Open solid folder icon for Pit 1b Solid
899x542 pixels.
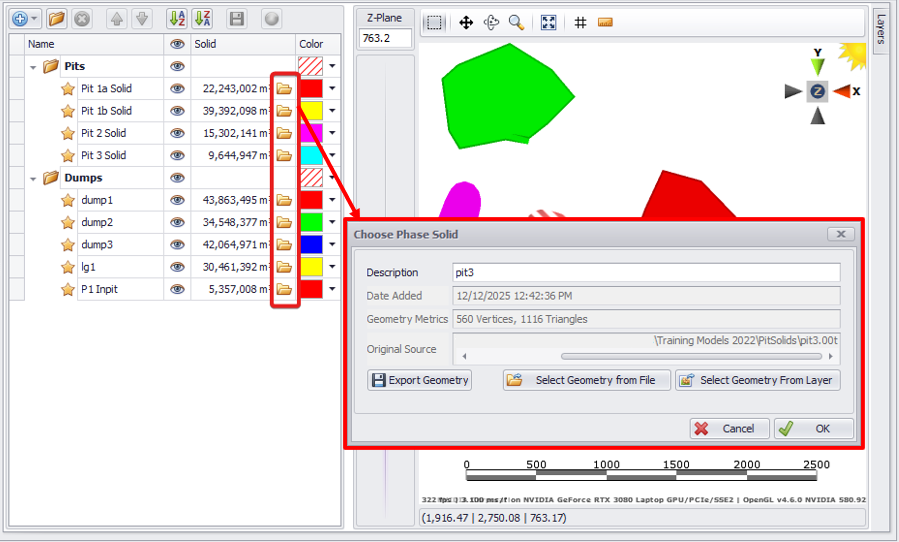(284, 111)
